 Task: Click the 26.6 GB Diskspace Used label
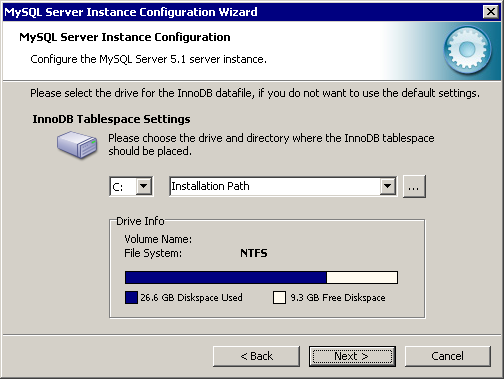[191, 297]
